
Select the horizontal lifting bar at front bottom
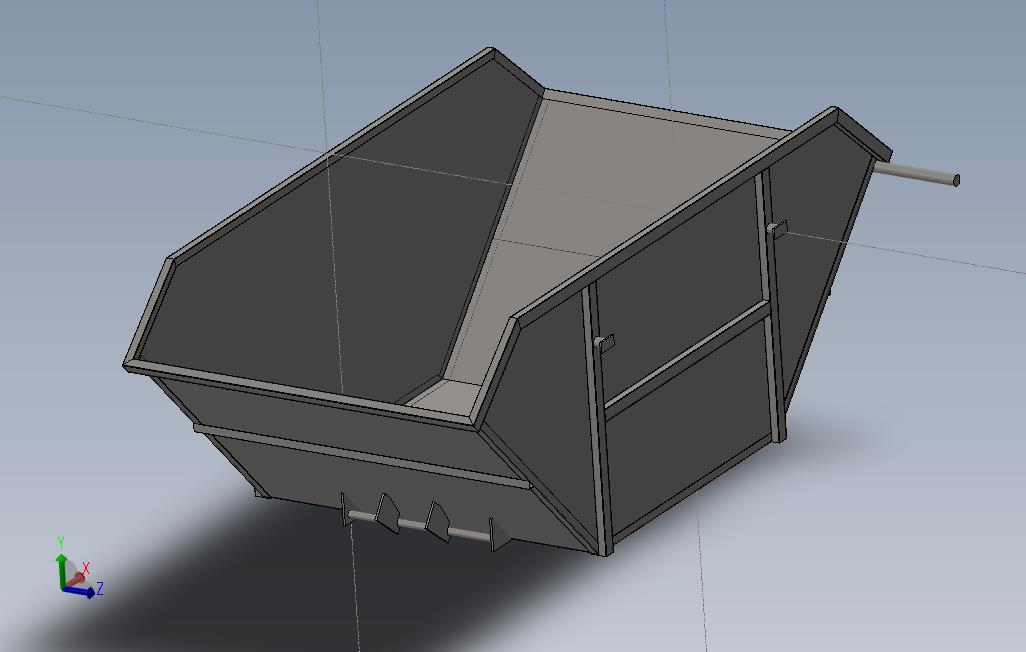click(417, 527)
